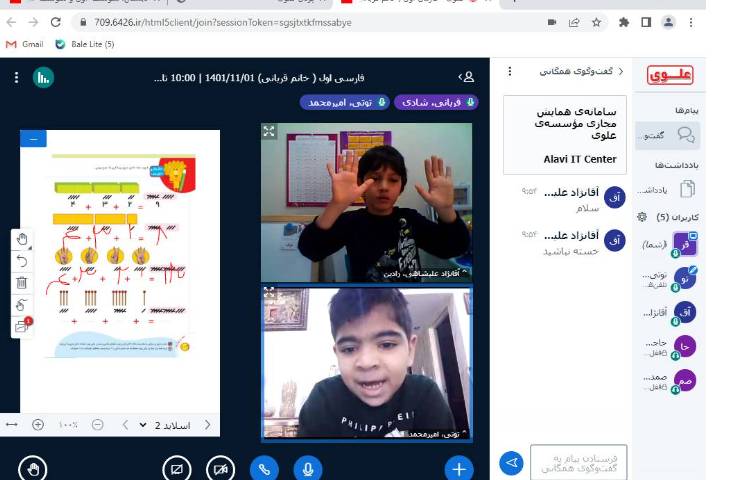Open the browser extensions puzzle icon

[x=623, y=22]
